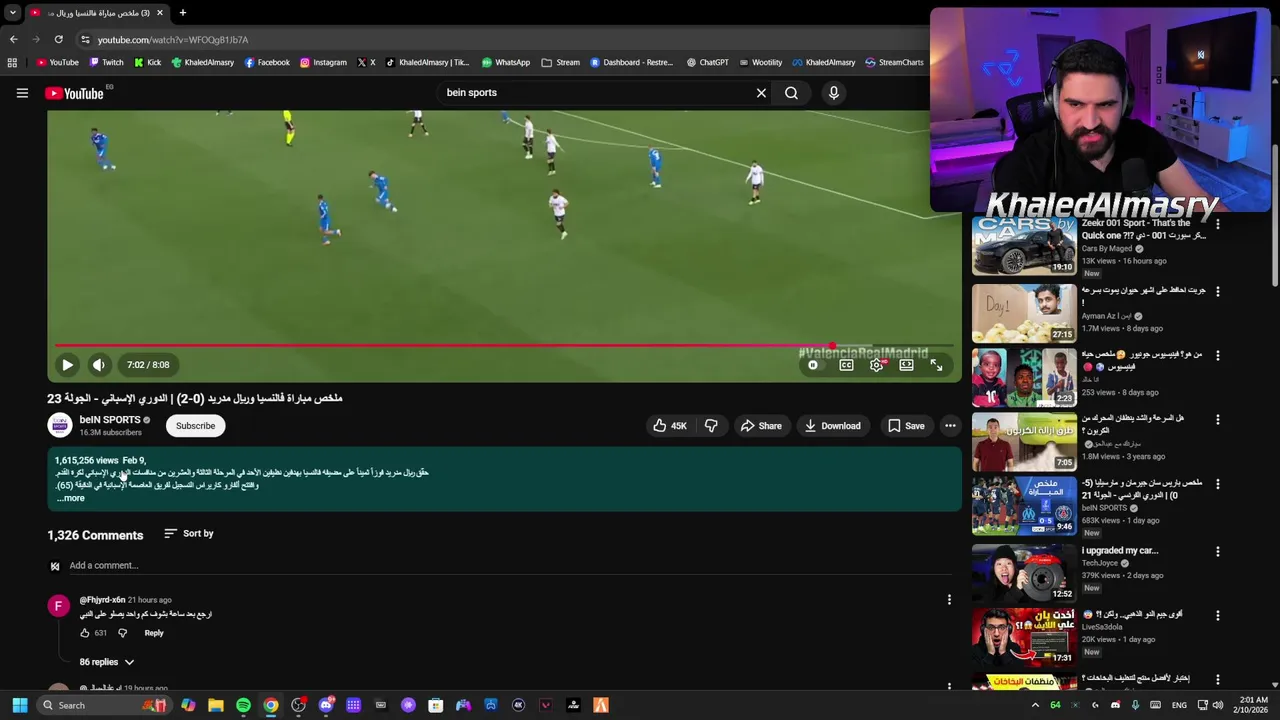The height and width of the screenshot is (720, 1280).
Task: Open options for 7:05 video row
Action: pyautogui.click(x=1217, y=419)
